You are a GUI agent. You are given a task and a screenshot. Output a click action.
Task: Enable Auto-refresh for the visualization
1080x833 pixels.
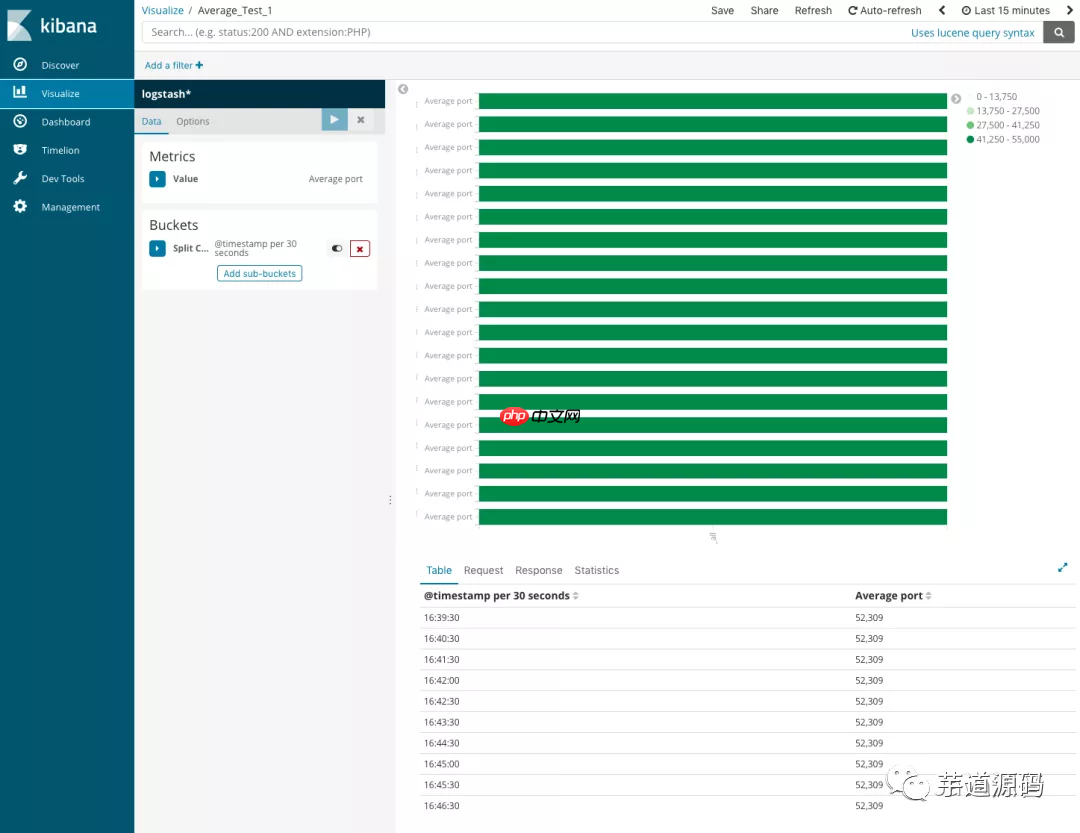(x=884, y=10)
